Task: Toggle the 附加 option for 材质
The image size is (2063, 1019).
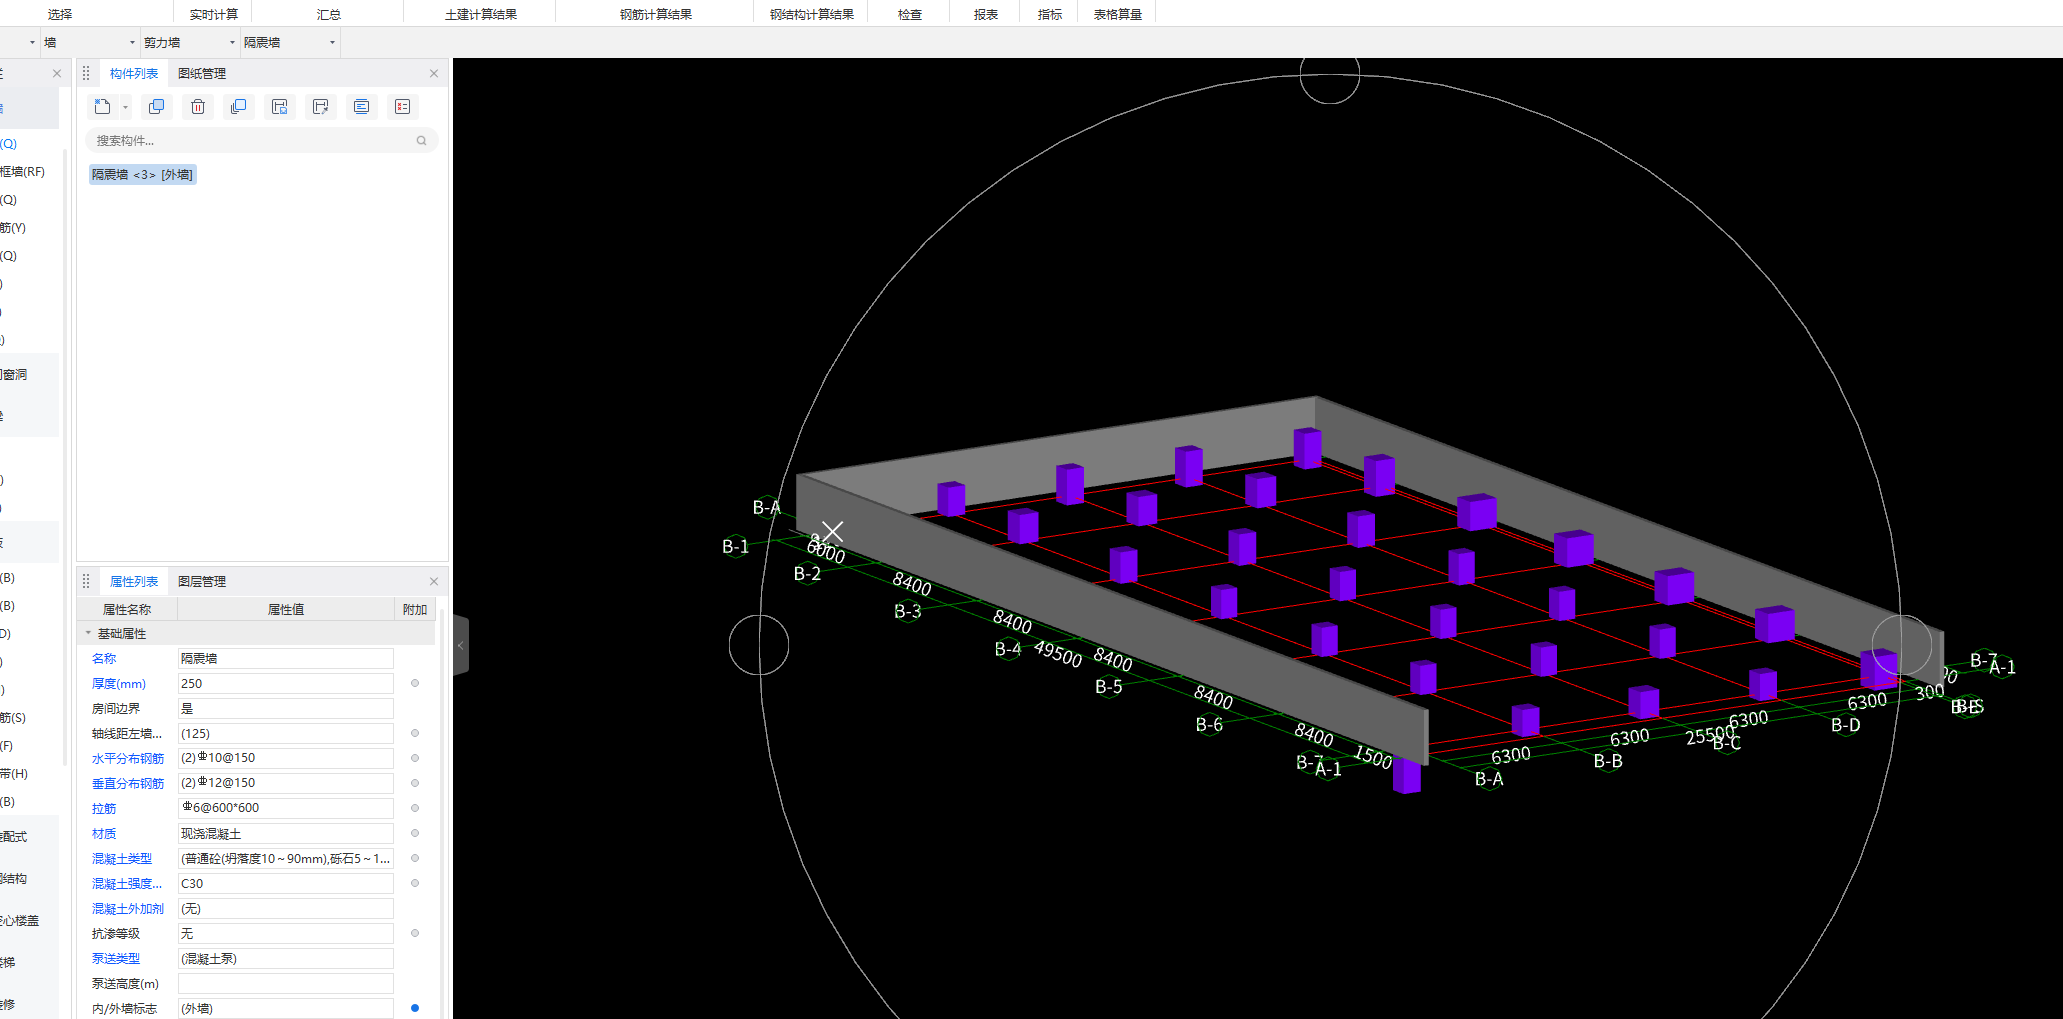Action: point(415,833)
